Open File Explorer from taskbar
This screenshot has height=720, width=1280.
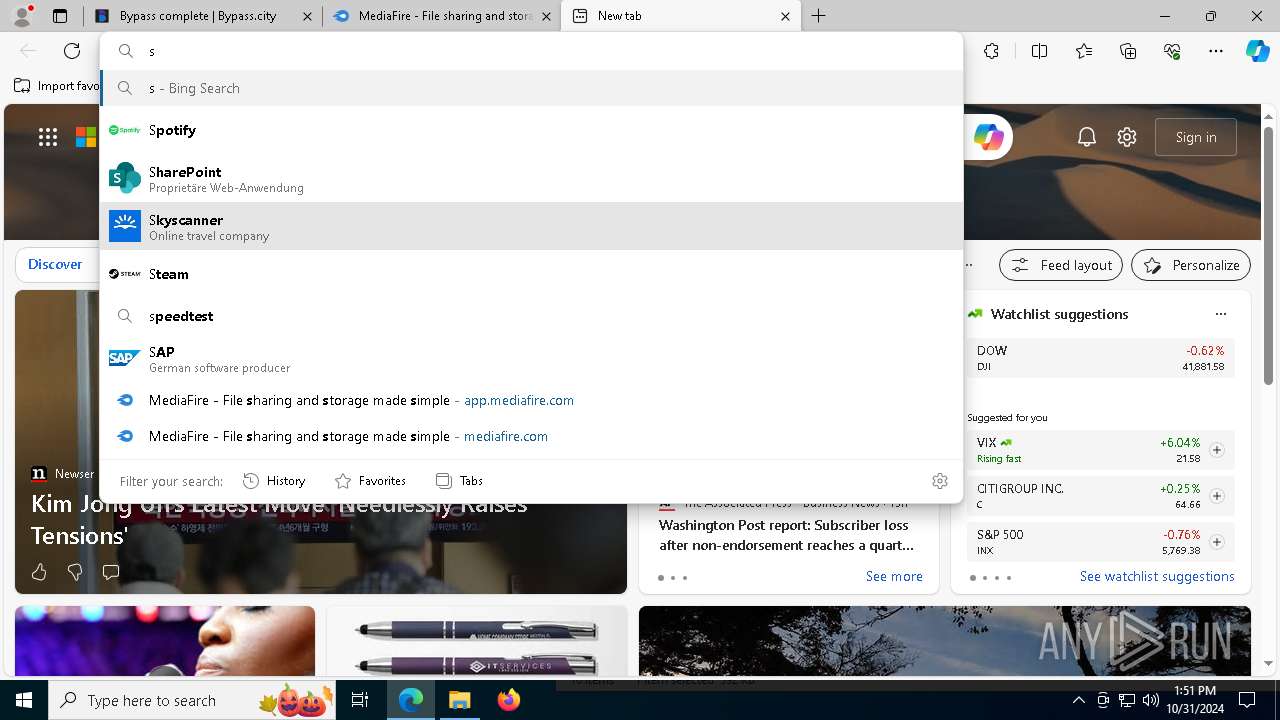pyautogui.click(x=459, y=700)
